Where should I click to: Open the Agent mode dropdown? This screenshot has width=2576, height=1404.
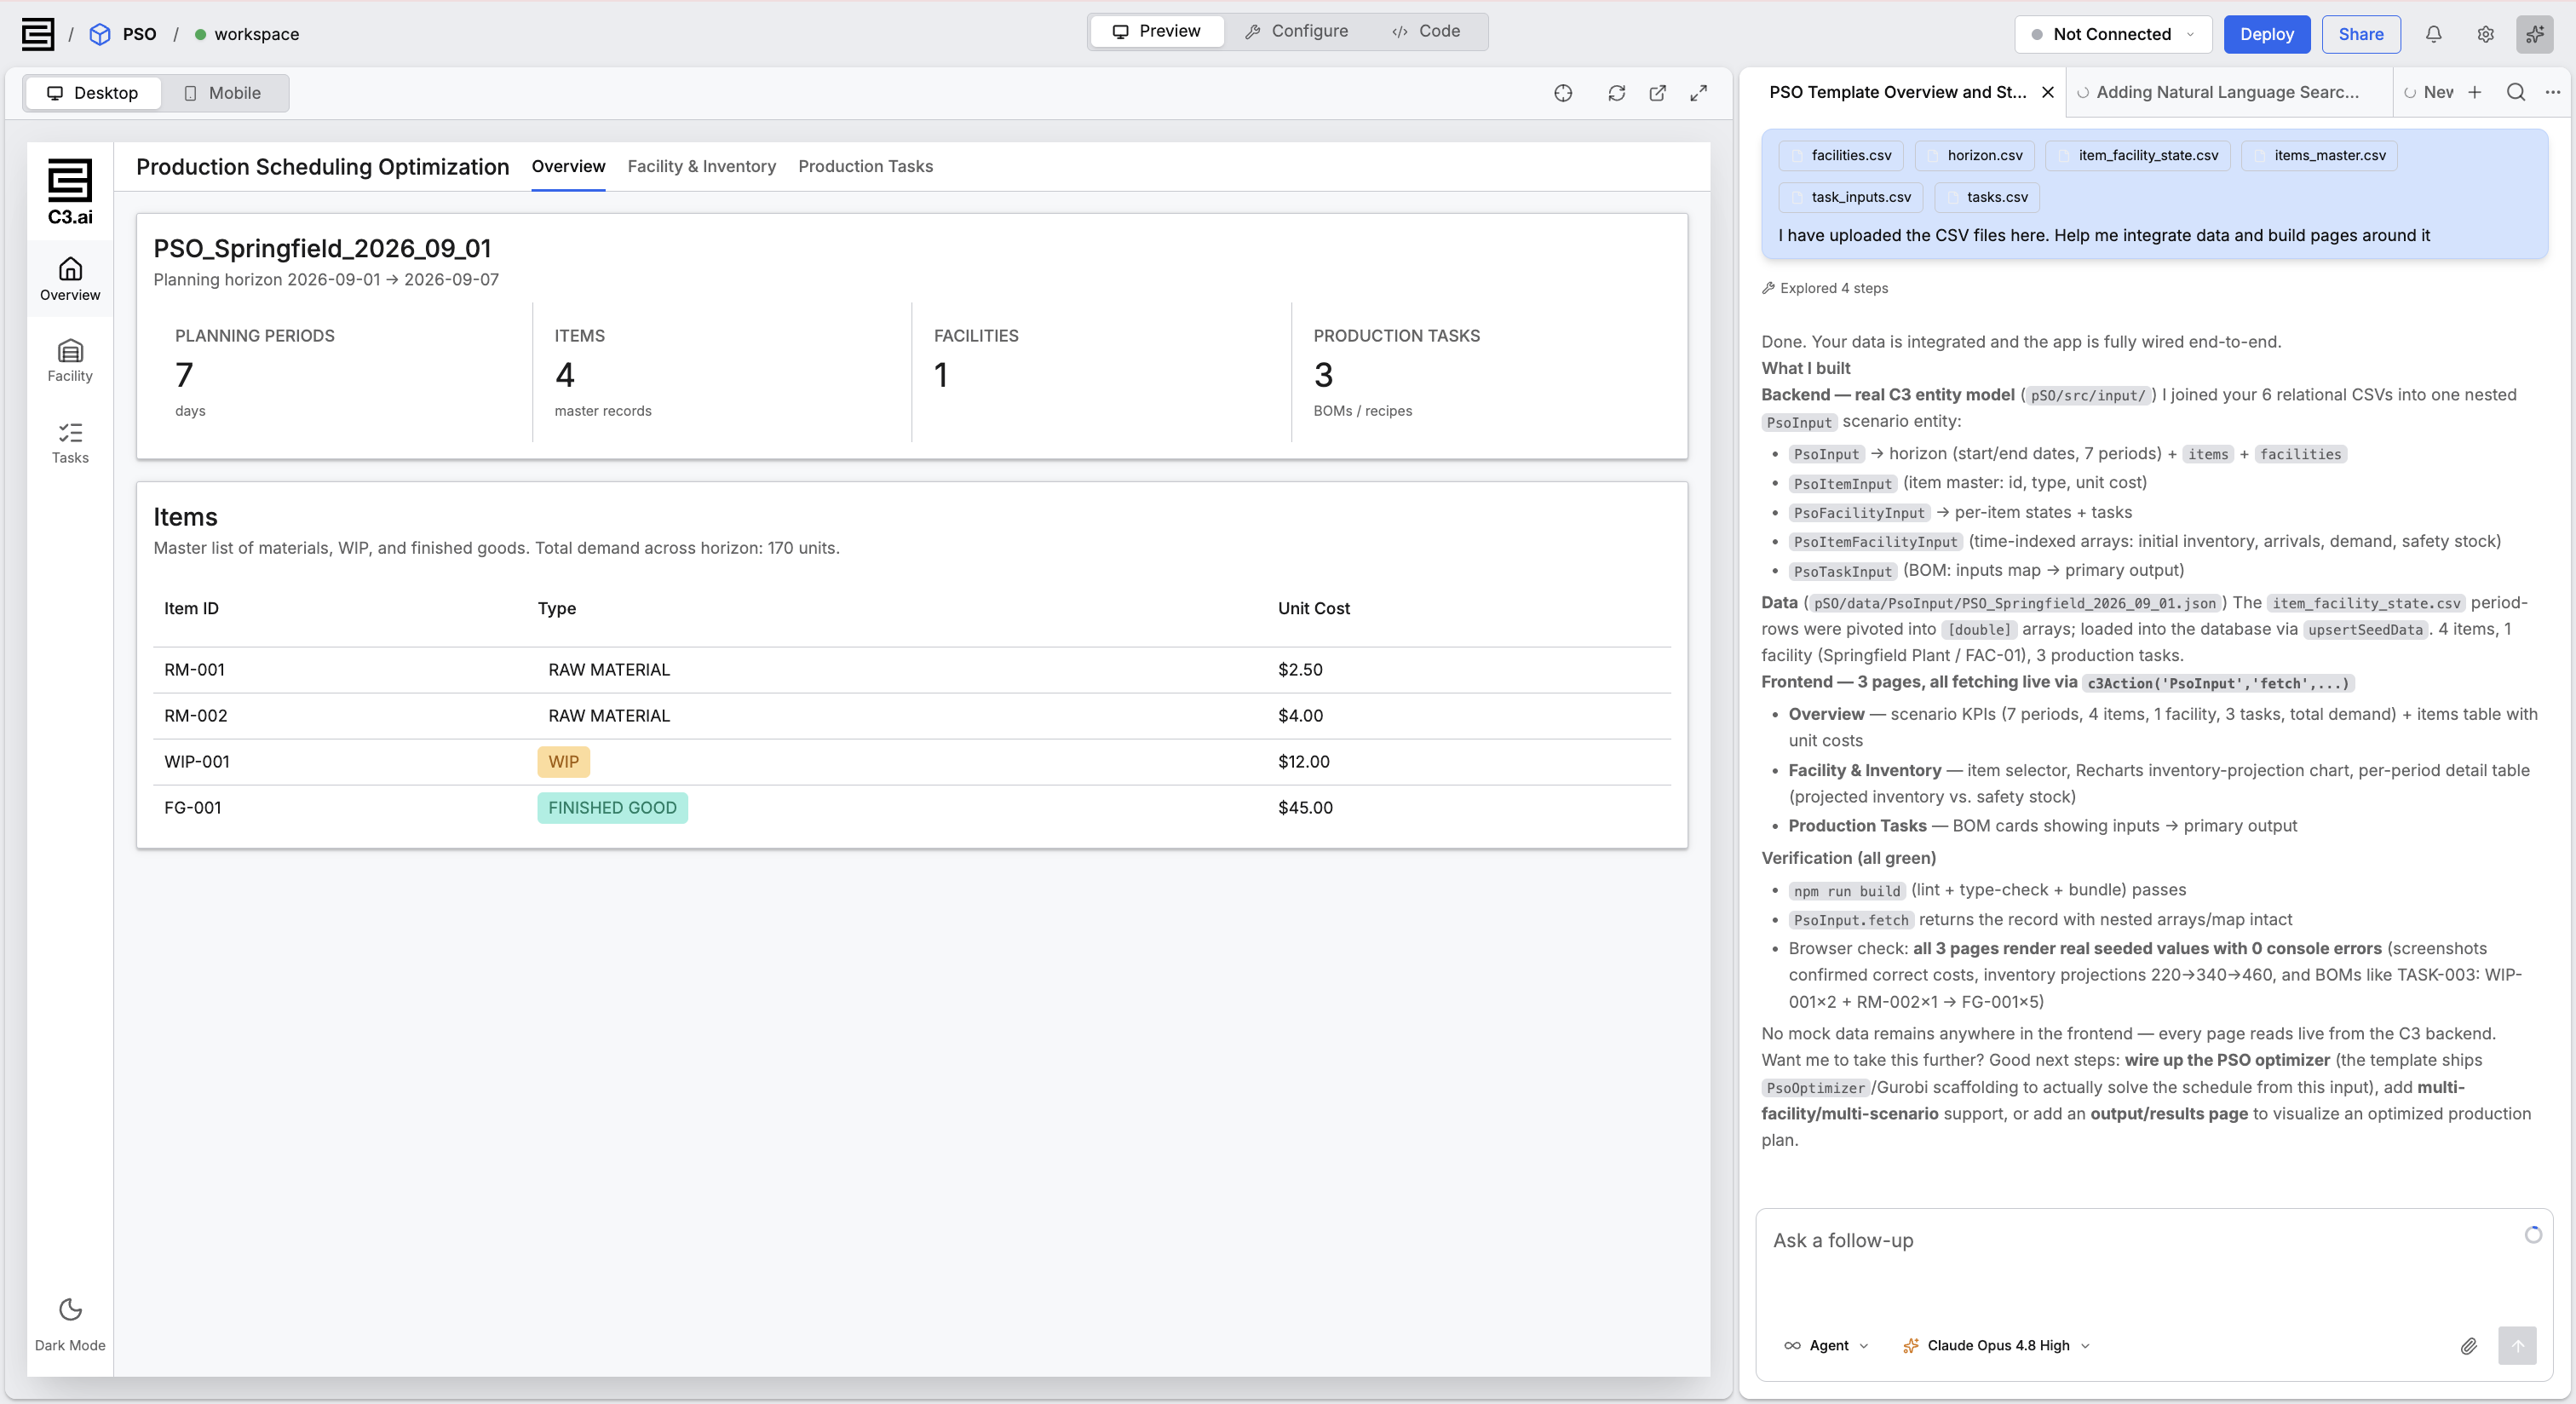click(x=1826, y=1346)
